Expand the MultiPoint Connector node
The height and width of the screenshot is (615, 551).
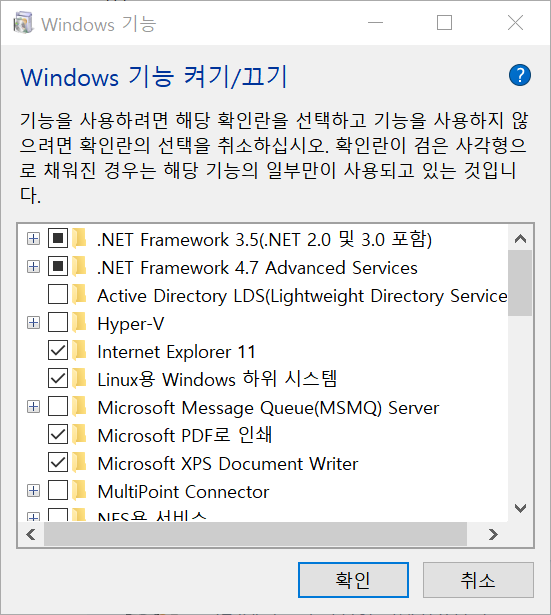tap(33, 491)
